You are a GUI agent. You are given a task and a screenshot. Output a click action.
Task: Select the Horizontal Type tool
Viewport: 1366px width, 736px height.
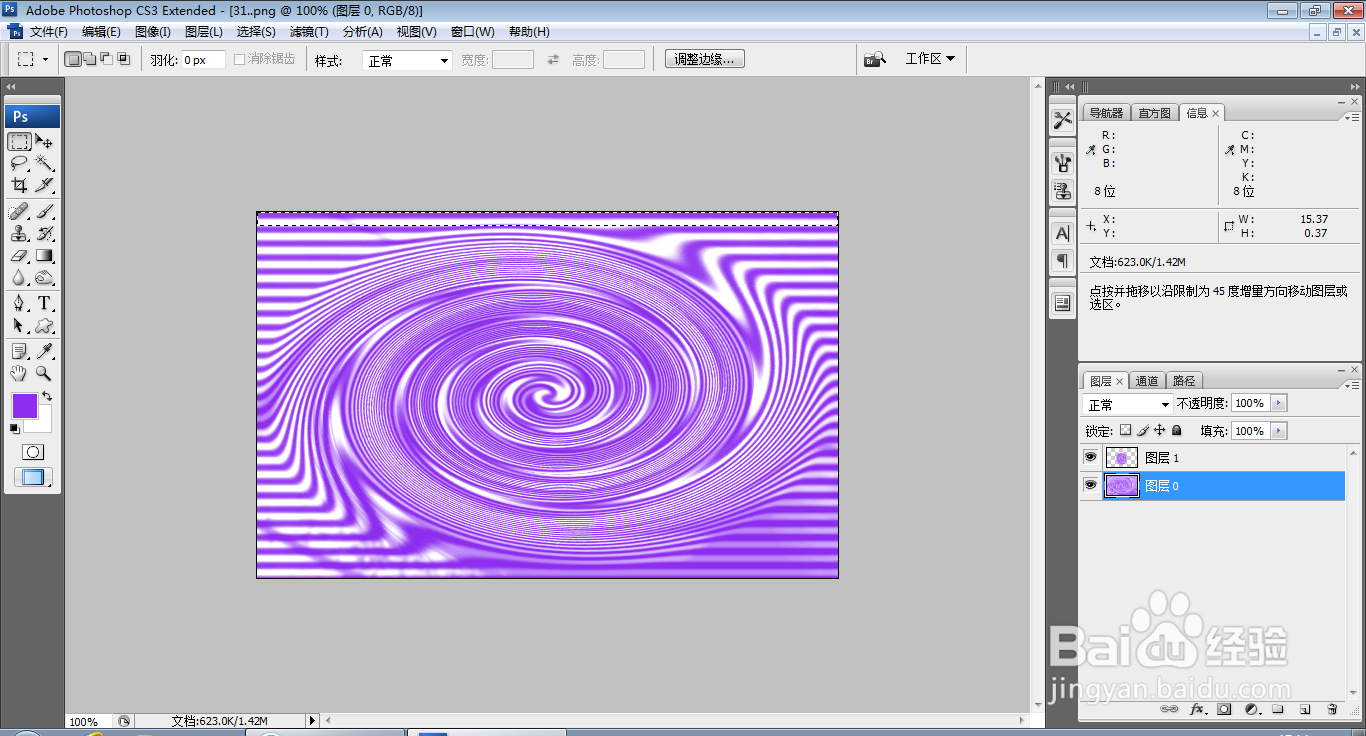tap(45, 304)
